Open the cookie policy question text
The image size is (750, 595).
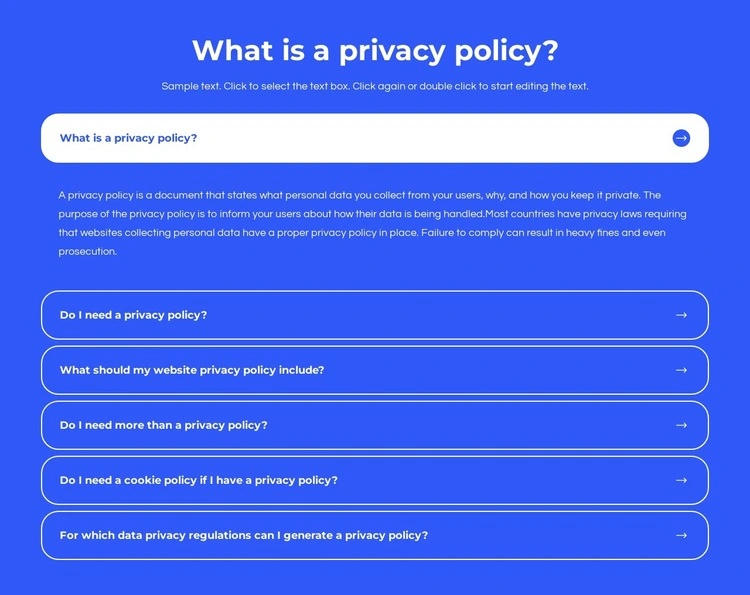[198, 480]
